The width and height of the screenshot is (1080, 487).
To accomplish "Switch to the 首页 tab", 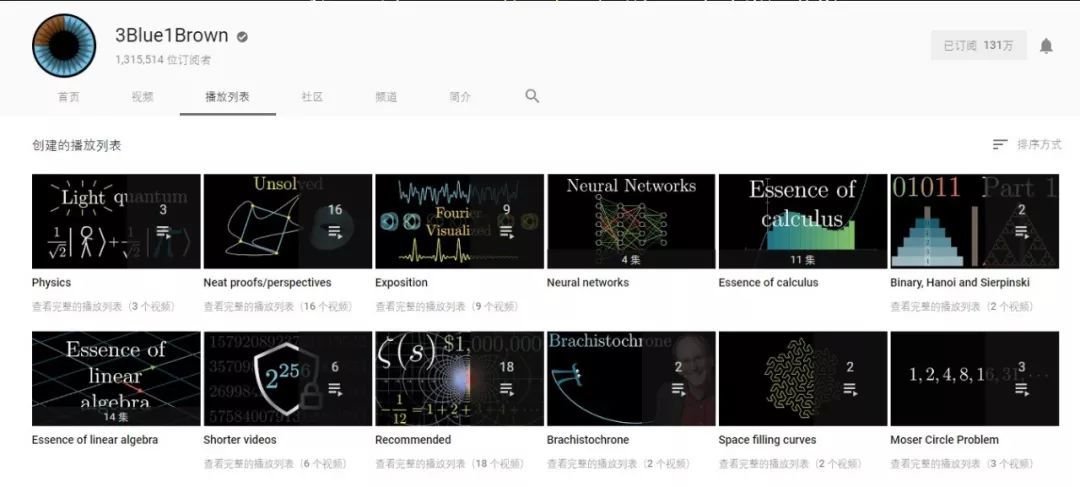I will tap(68, 96).
